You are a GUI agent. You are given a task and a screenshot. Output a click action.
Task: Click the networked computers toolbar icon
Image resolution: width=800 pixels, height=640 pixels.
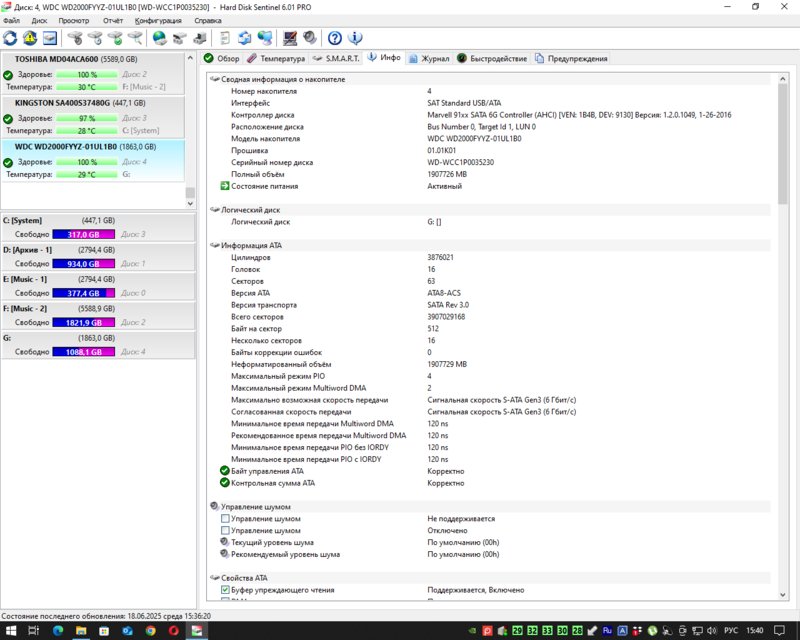265,38
